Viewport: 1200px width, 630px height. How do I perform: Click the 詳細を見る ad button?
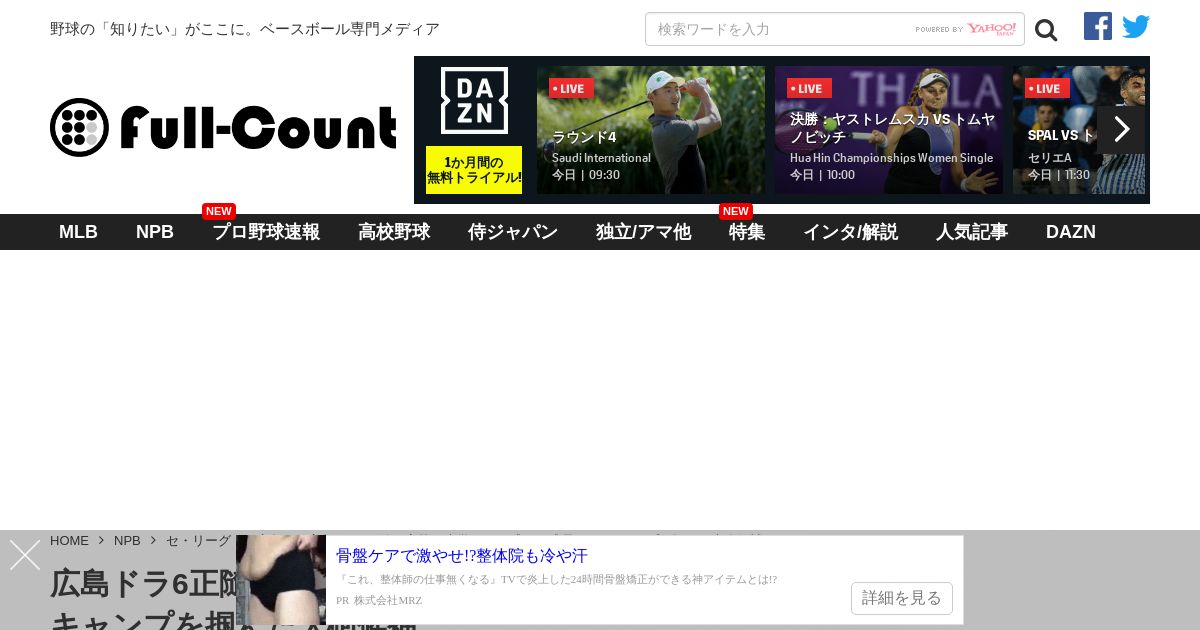click(x=902, y=598)
